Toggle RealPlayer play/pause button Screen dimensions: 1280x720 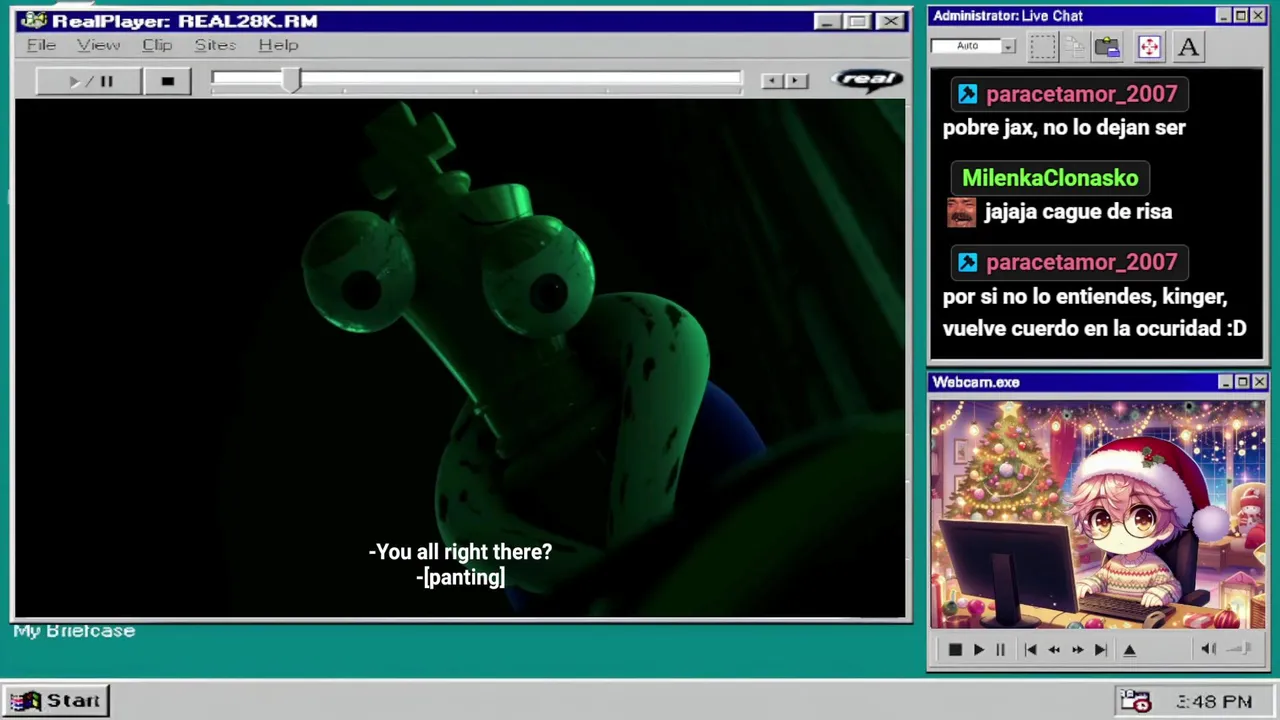(x=89, y=81)
